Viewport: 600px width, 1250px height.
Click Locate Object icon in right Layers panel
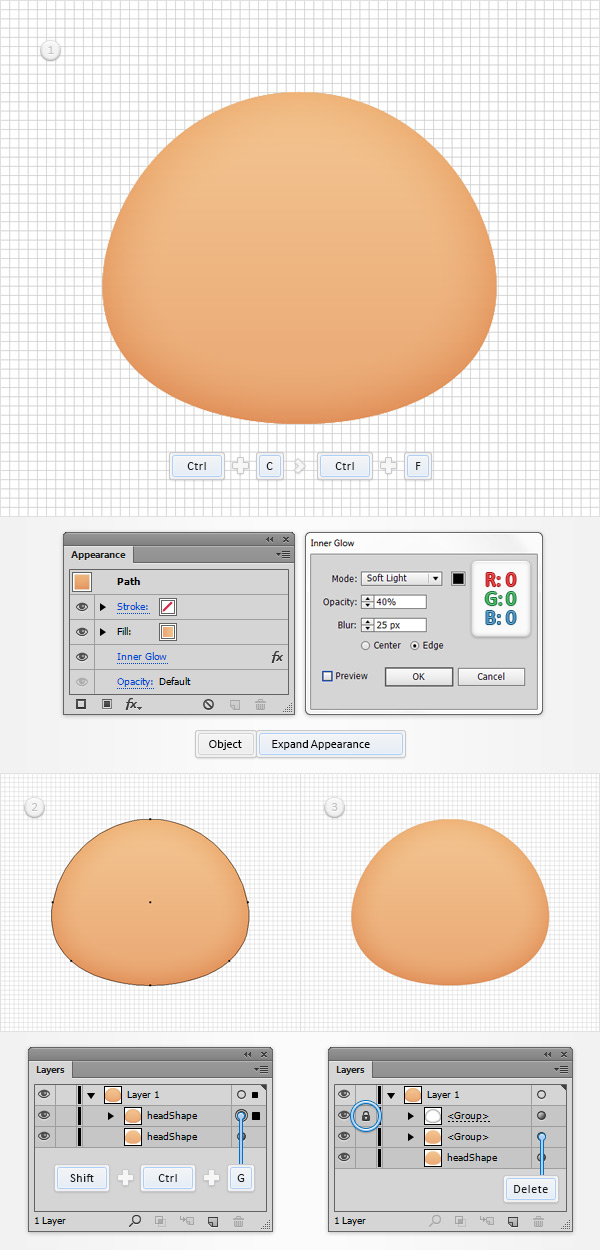tap(437, 1221)
